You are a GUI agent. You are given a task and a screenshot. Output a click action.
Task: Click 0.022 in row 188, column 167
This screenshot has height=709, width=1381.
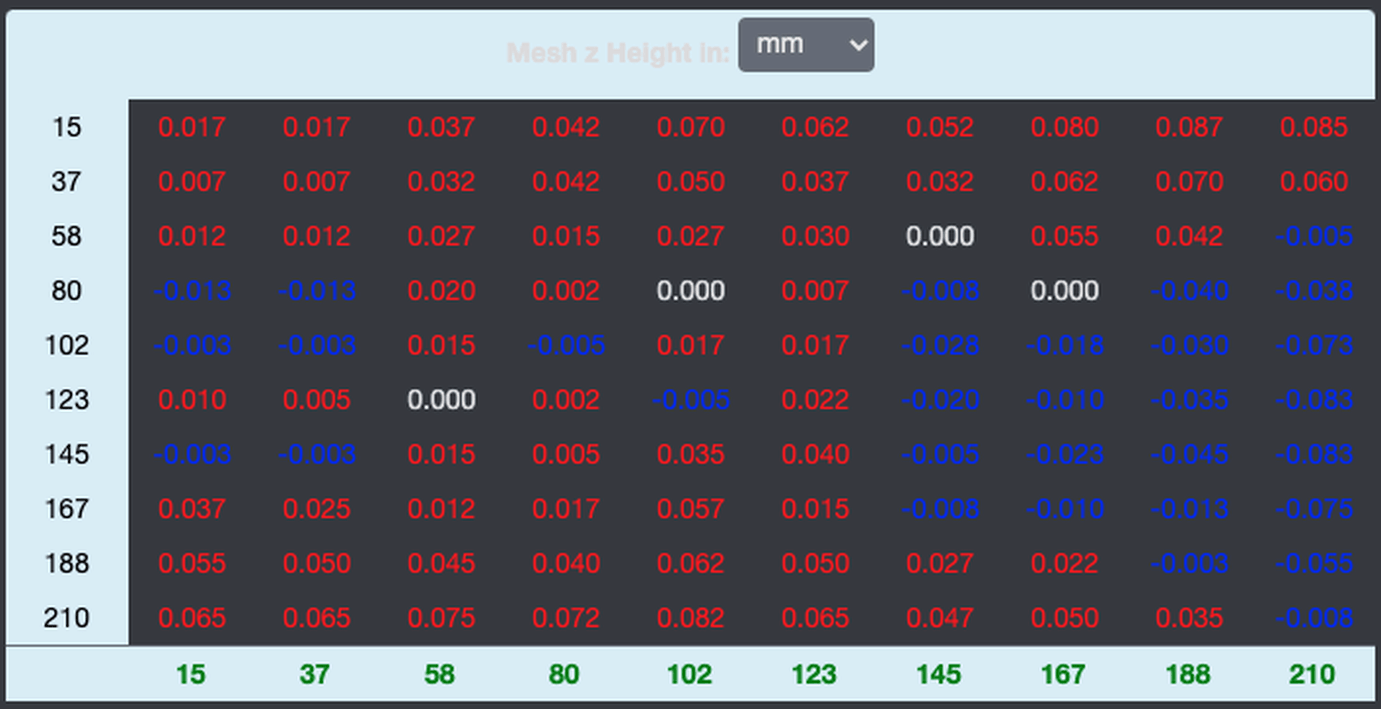(x=1065, y=563)
